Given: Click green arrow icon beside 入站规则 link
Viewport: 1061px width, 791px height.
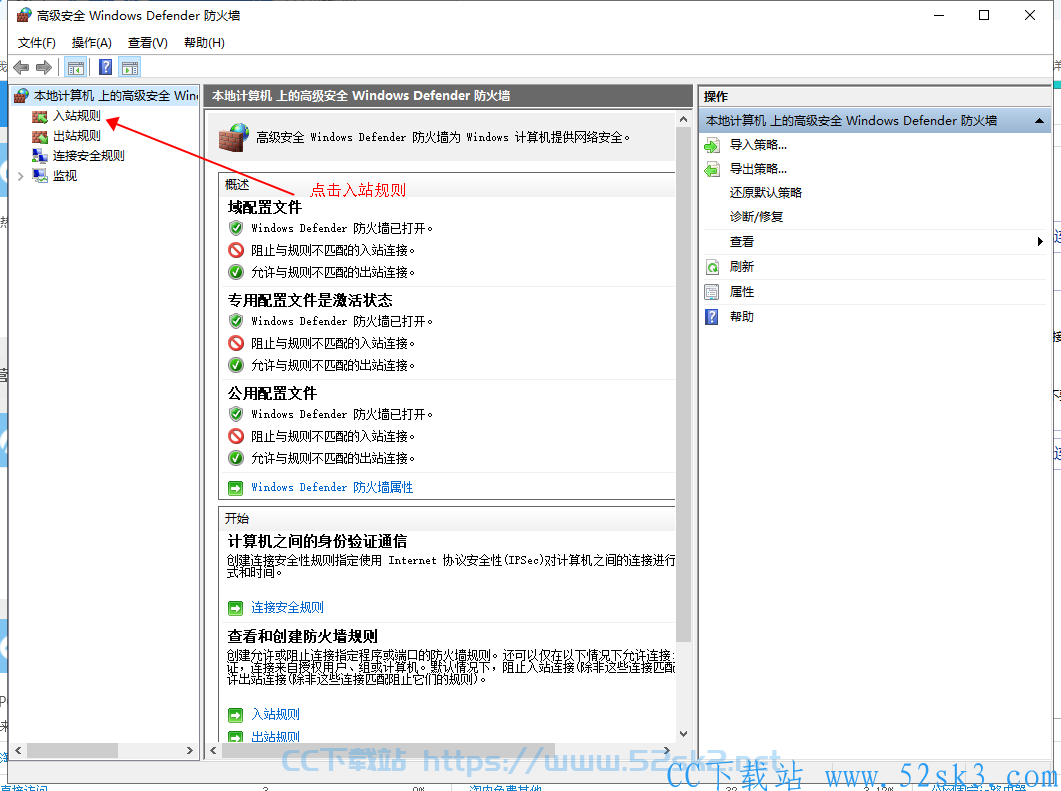Looking at the screenshot, I should [x=235, y=715].
